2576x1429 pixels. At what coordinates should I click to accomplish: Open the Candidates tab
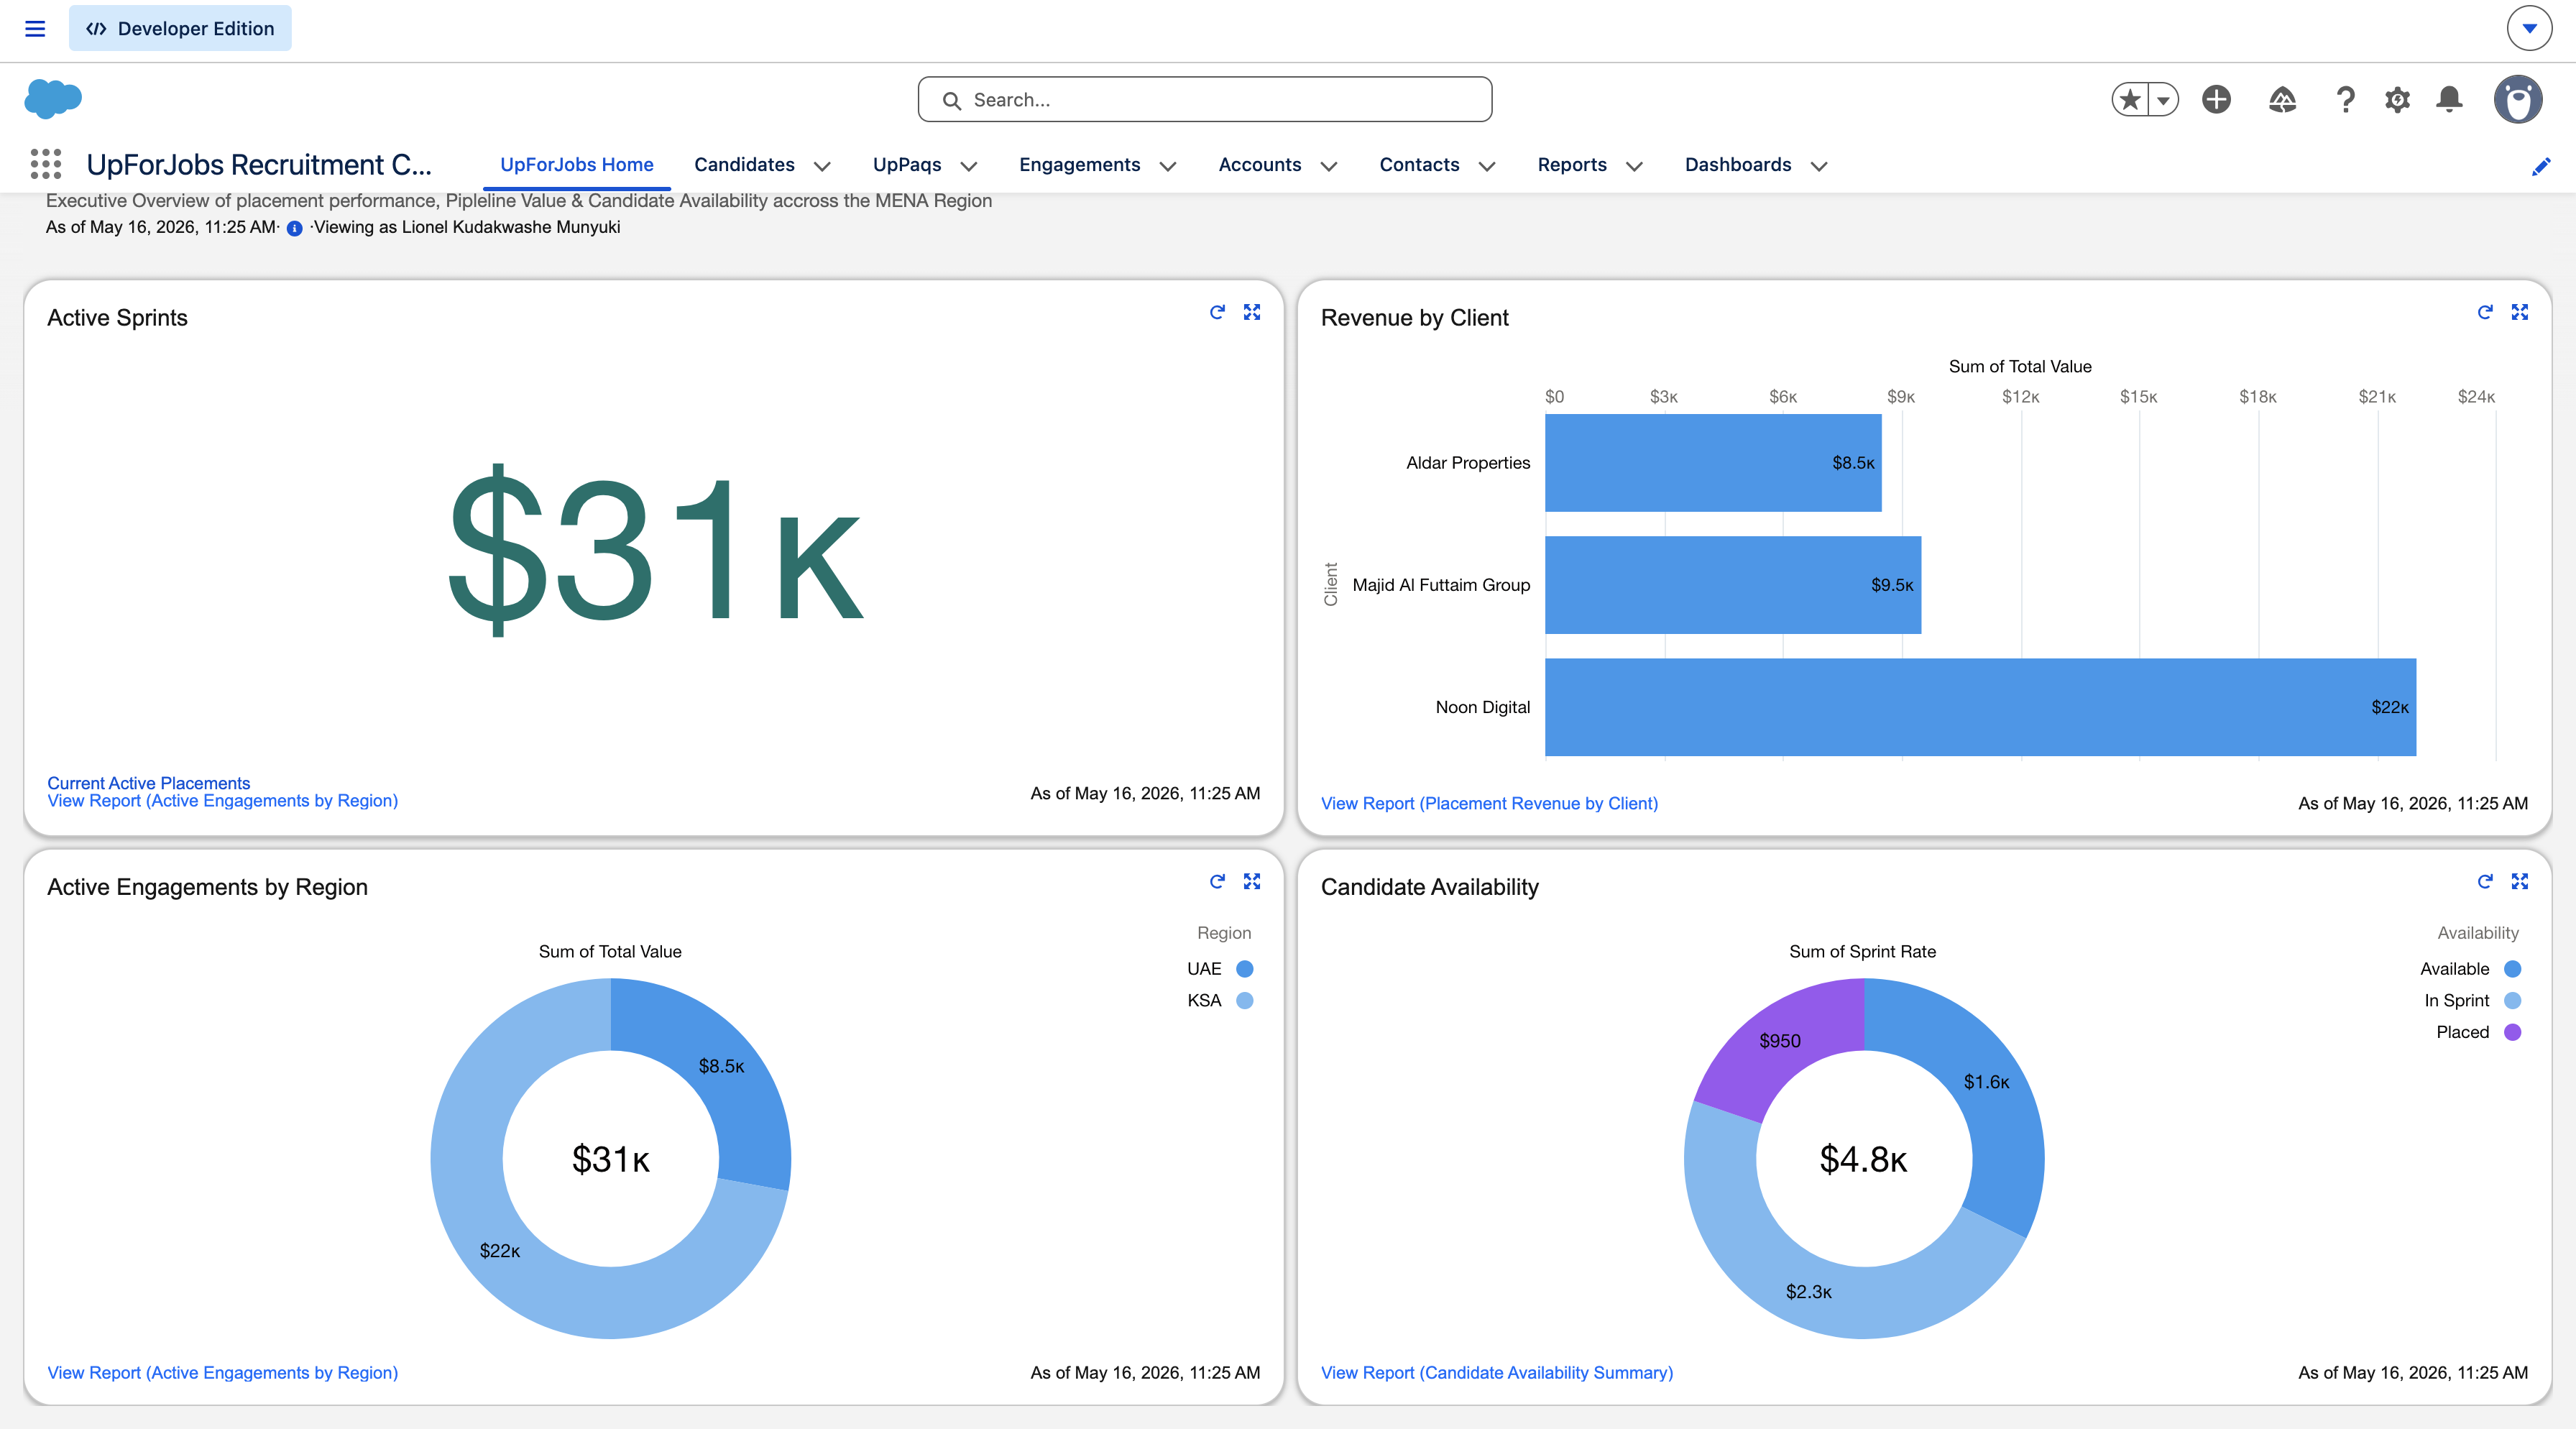click(x=744, y=165)
